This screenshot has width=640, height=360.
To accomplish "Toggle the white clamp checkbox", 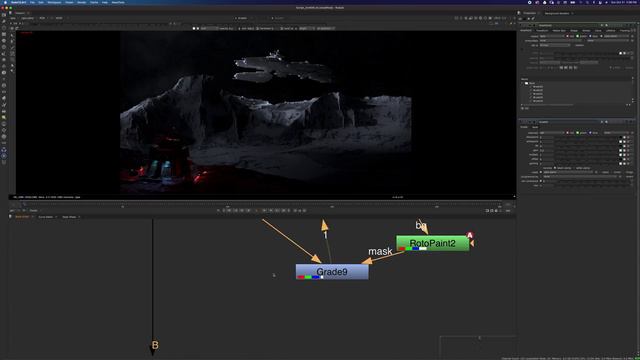I will (574, 168).
